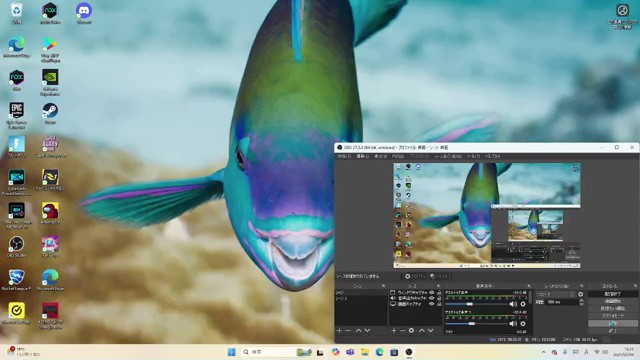Viewport: 640px width, 360px height.
Task: Open the fade transition type dropdown
Action: tap(556, 294)
